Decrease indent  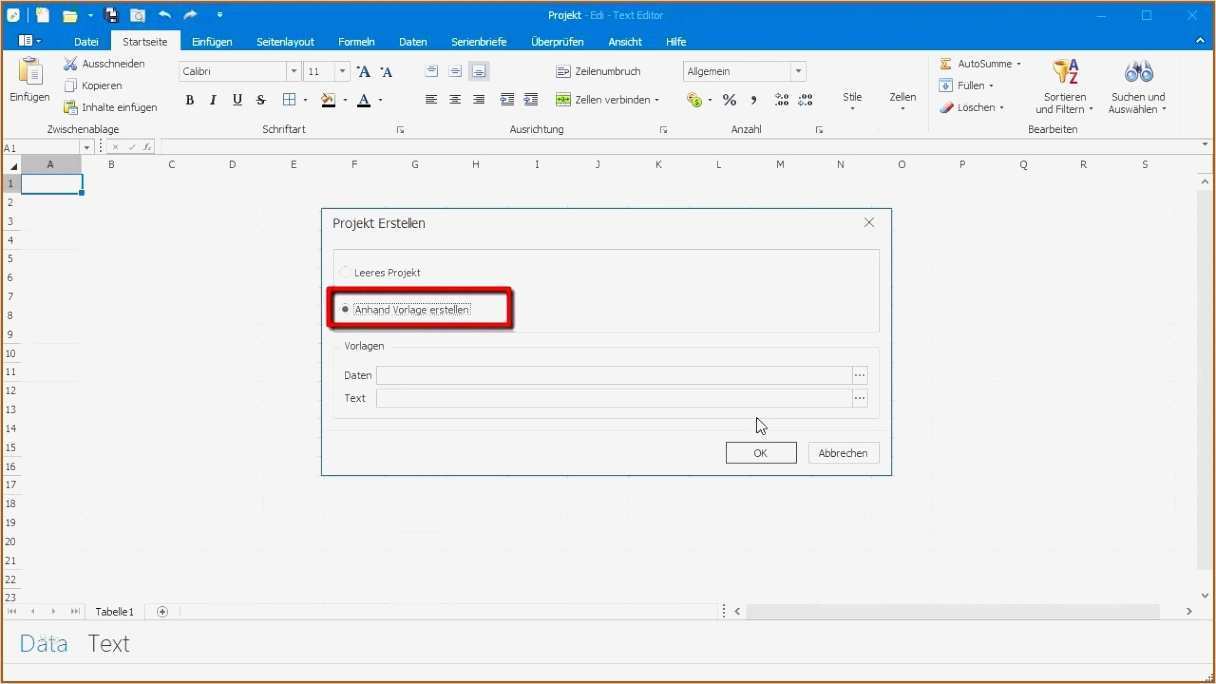point(507,100)
